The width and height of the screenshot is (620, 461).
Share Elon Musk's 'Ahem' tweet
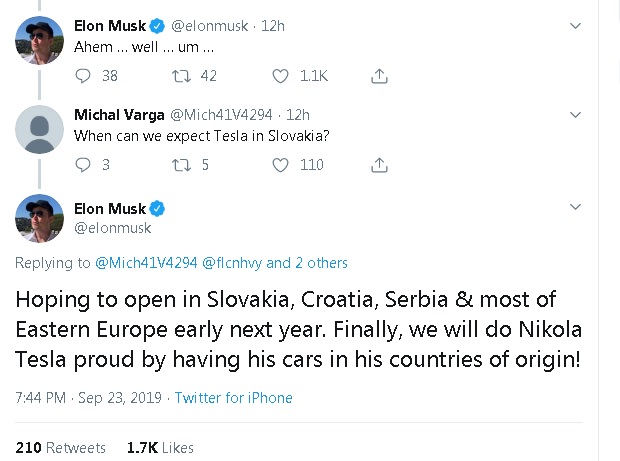pyautogui.click(x=379, y=76)
